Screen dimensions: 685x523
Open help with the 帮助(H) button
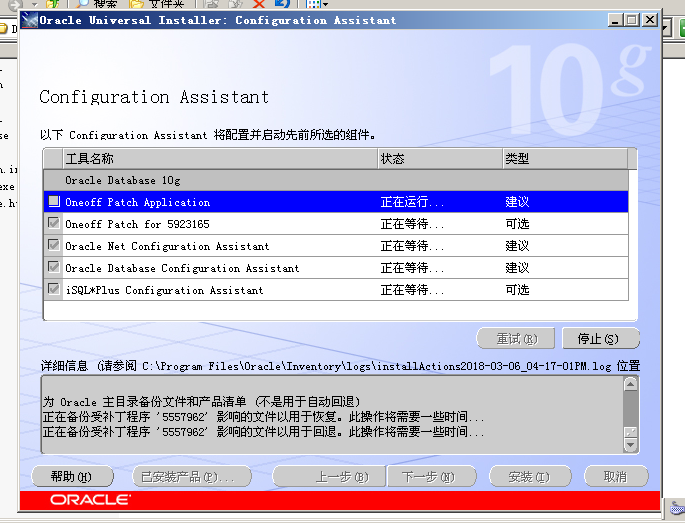pyautogui.click(x=73, y=476)
